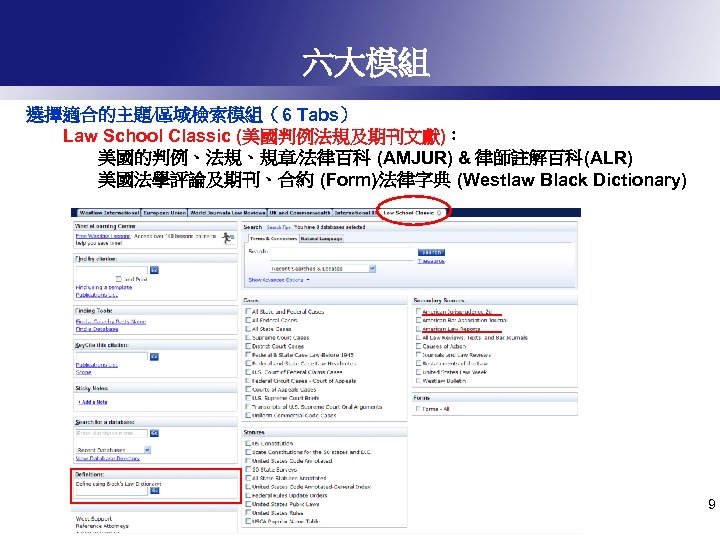720x540 pixels.
Task: Check American Bar Association Journal
Action: click(418, 320)
